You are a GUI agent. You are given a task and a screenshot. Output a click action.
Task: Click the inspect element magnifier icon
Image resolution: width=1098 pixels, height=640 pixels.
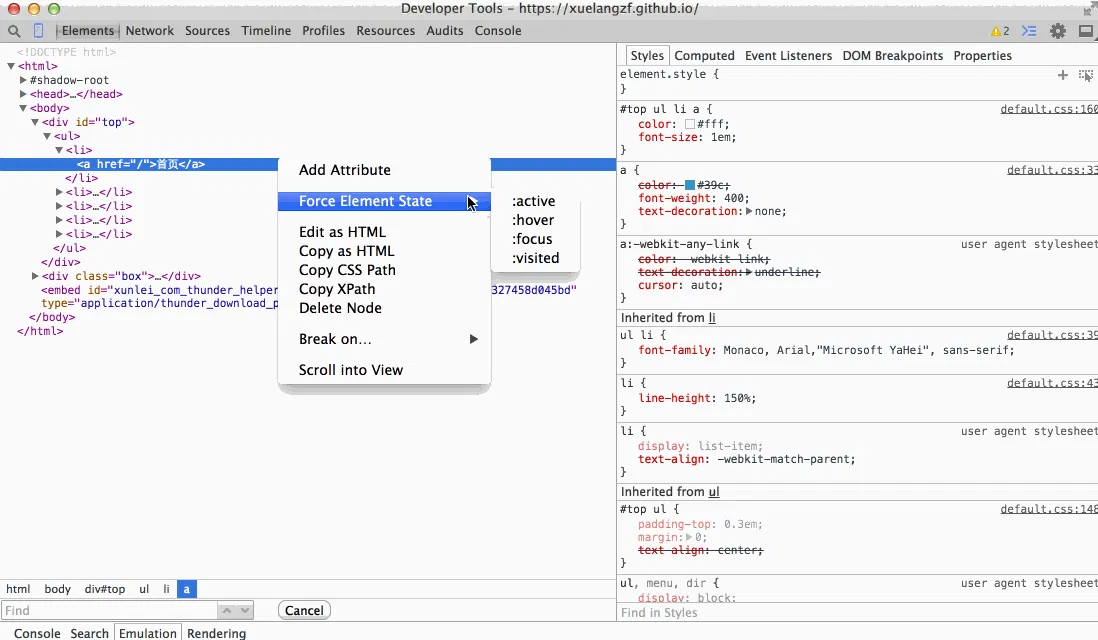14,31
